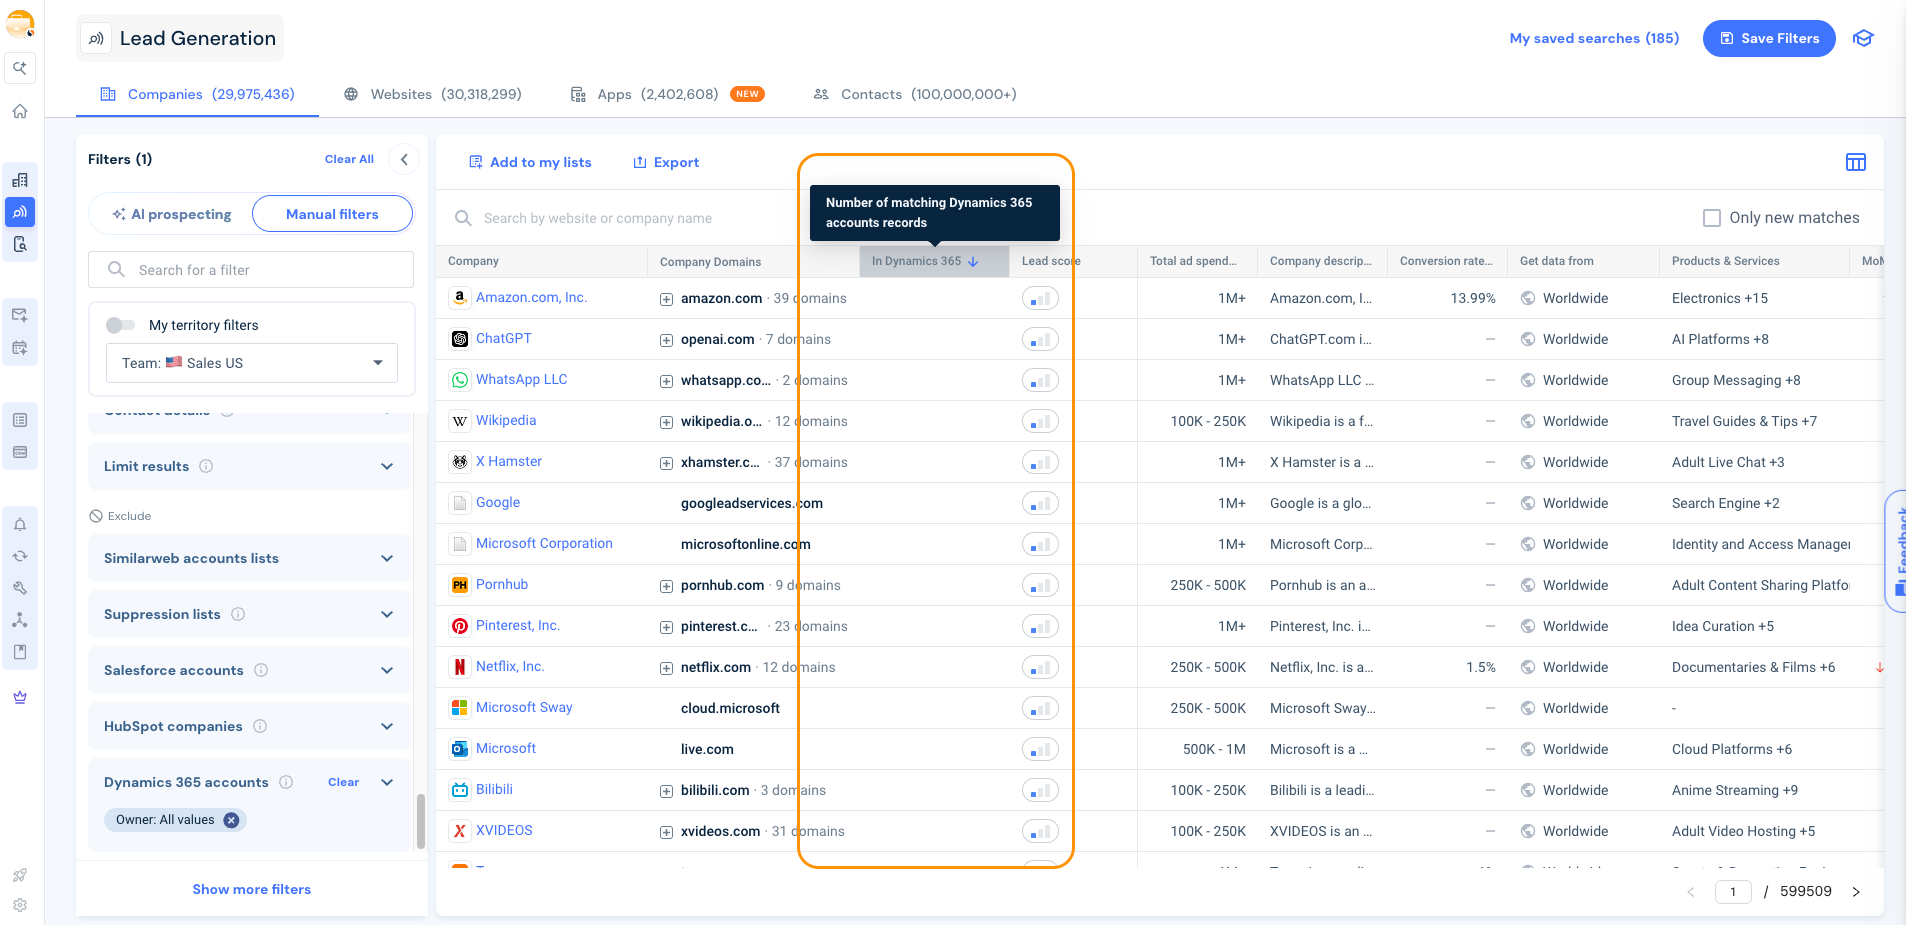Collapse the Dynamics 365 accounts filter chevron
Screen dimensions: 1906x925
tap(387, 782)
